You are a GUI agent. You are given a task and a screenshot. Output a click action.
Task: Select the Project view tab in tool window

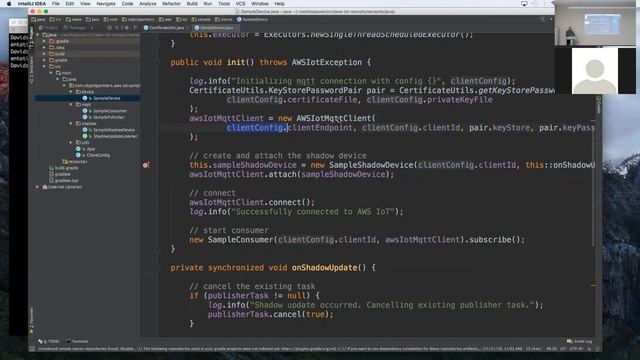pyautogui.click(x=49, y=28)
